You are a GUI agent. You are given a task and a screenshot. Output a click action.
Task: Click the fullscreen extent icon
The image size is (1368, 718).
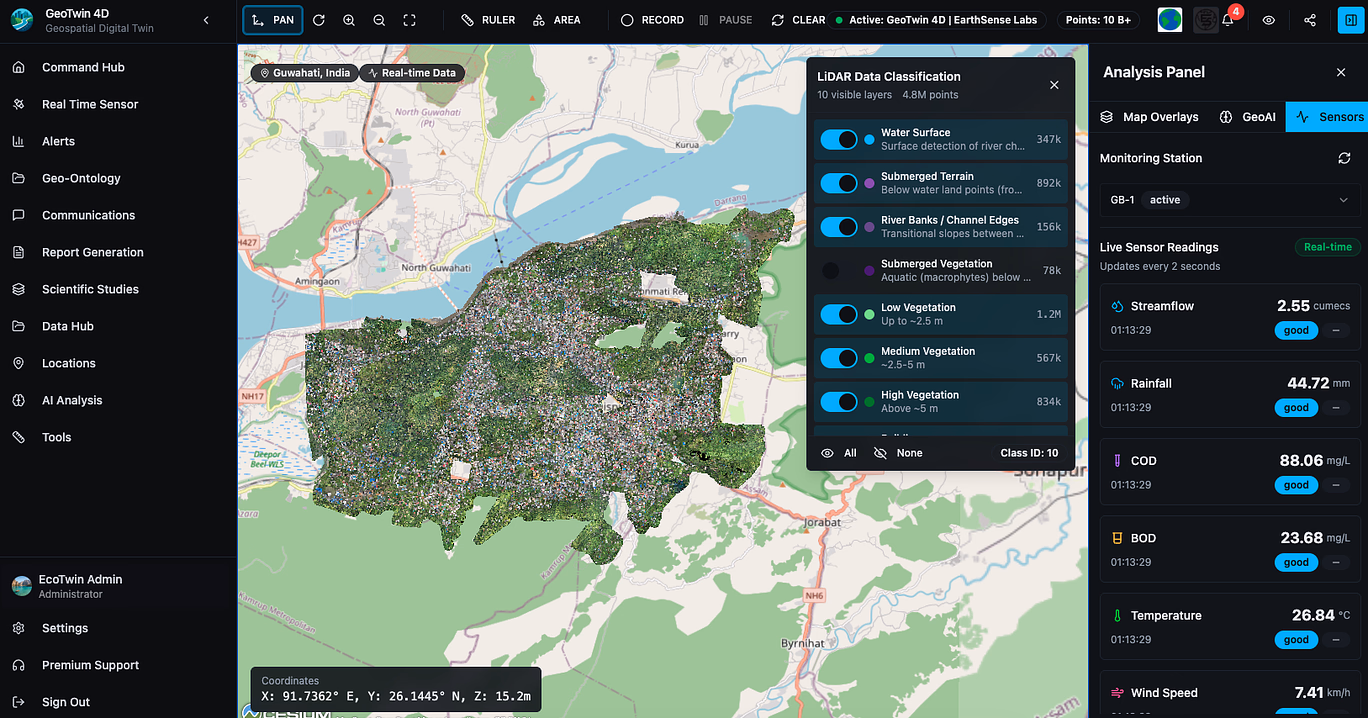click(409, 20)
